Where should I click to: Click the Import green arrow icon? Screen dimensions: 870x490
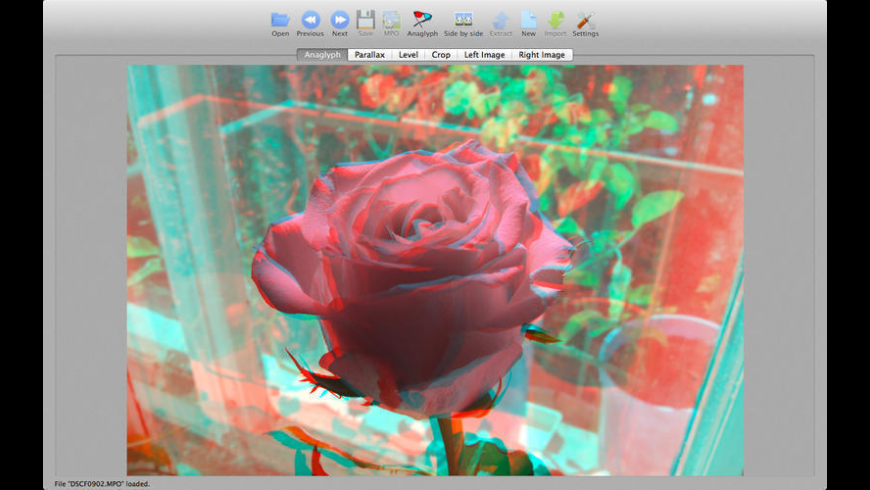point(555,20)
